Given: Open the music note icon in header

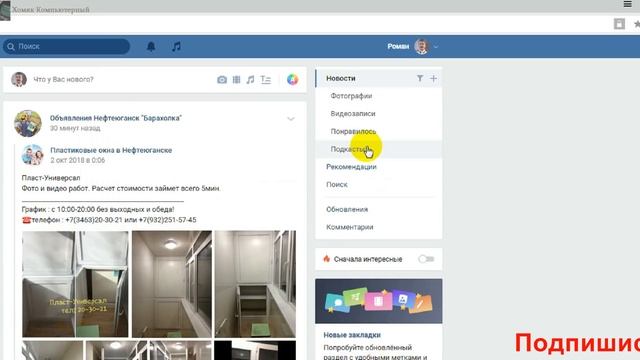Looking at the screenshot, I should coord(176,47).
